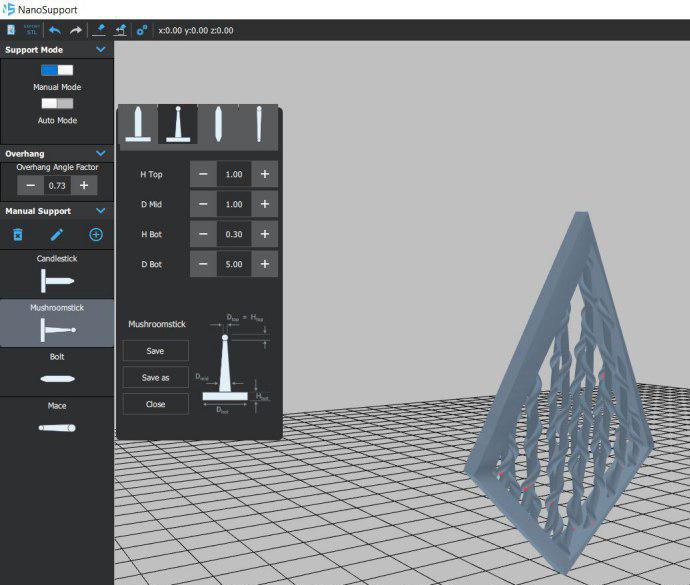Click the edit support pencil icon
Screen dimensions: 690x585
56,235
